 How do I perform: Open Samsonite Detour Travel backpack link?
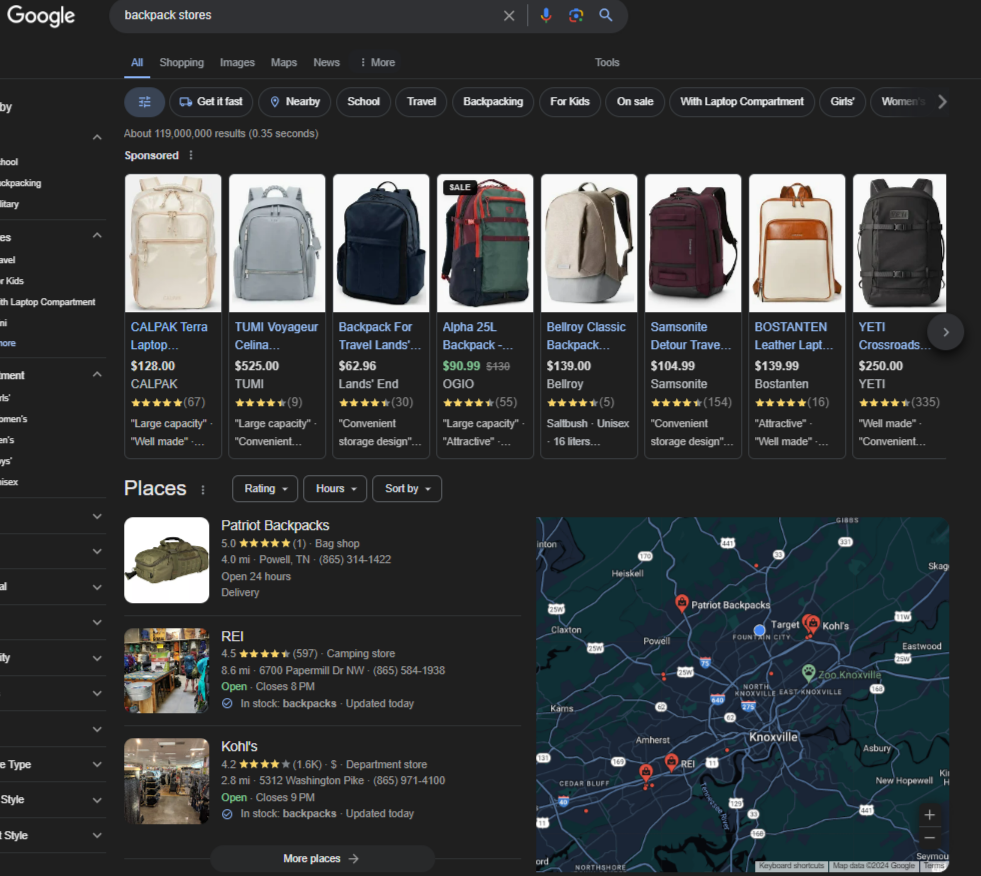point(690,336)
